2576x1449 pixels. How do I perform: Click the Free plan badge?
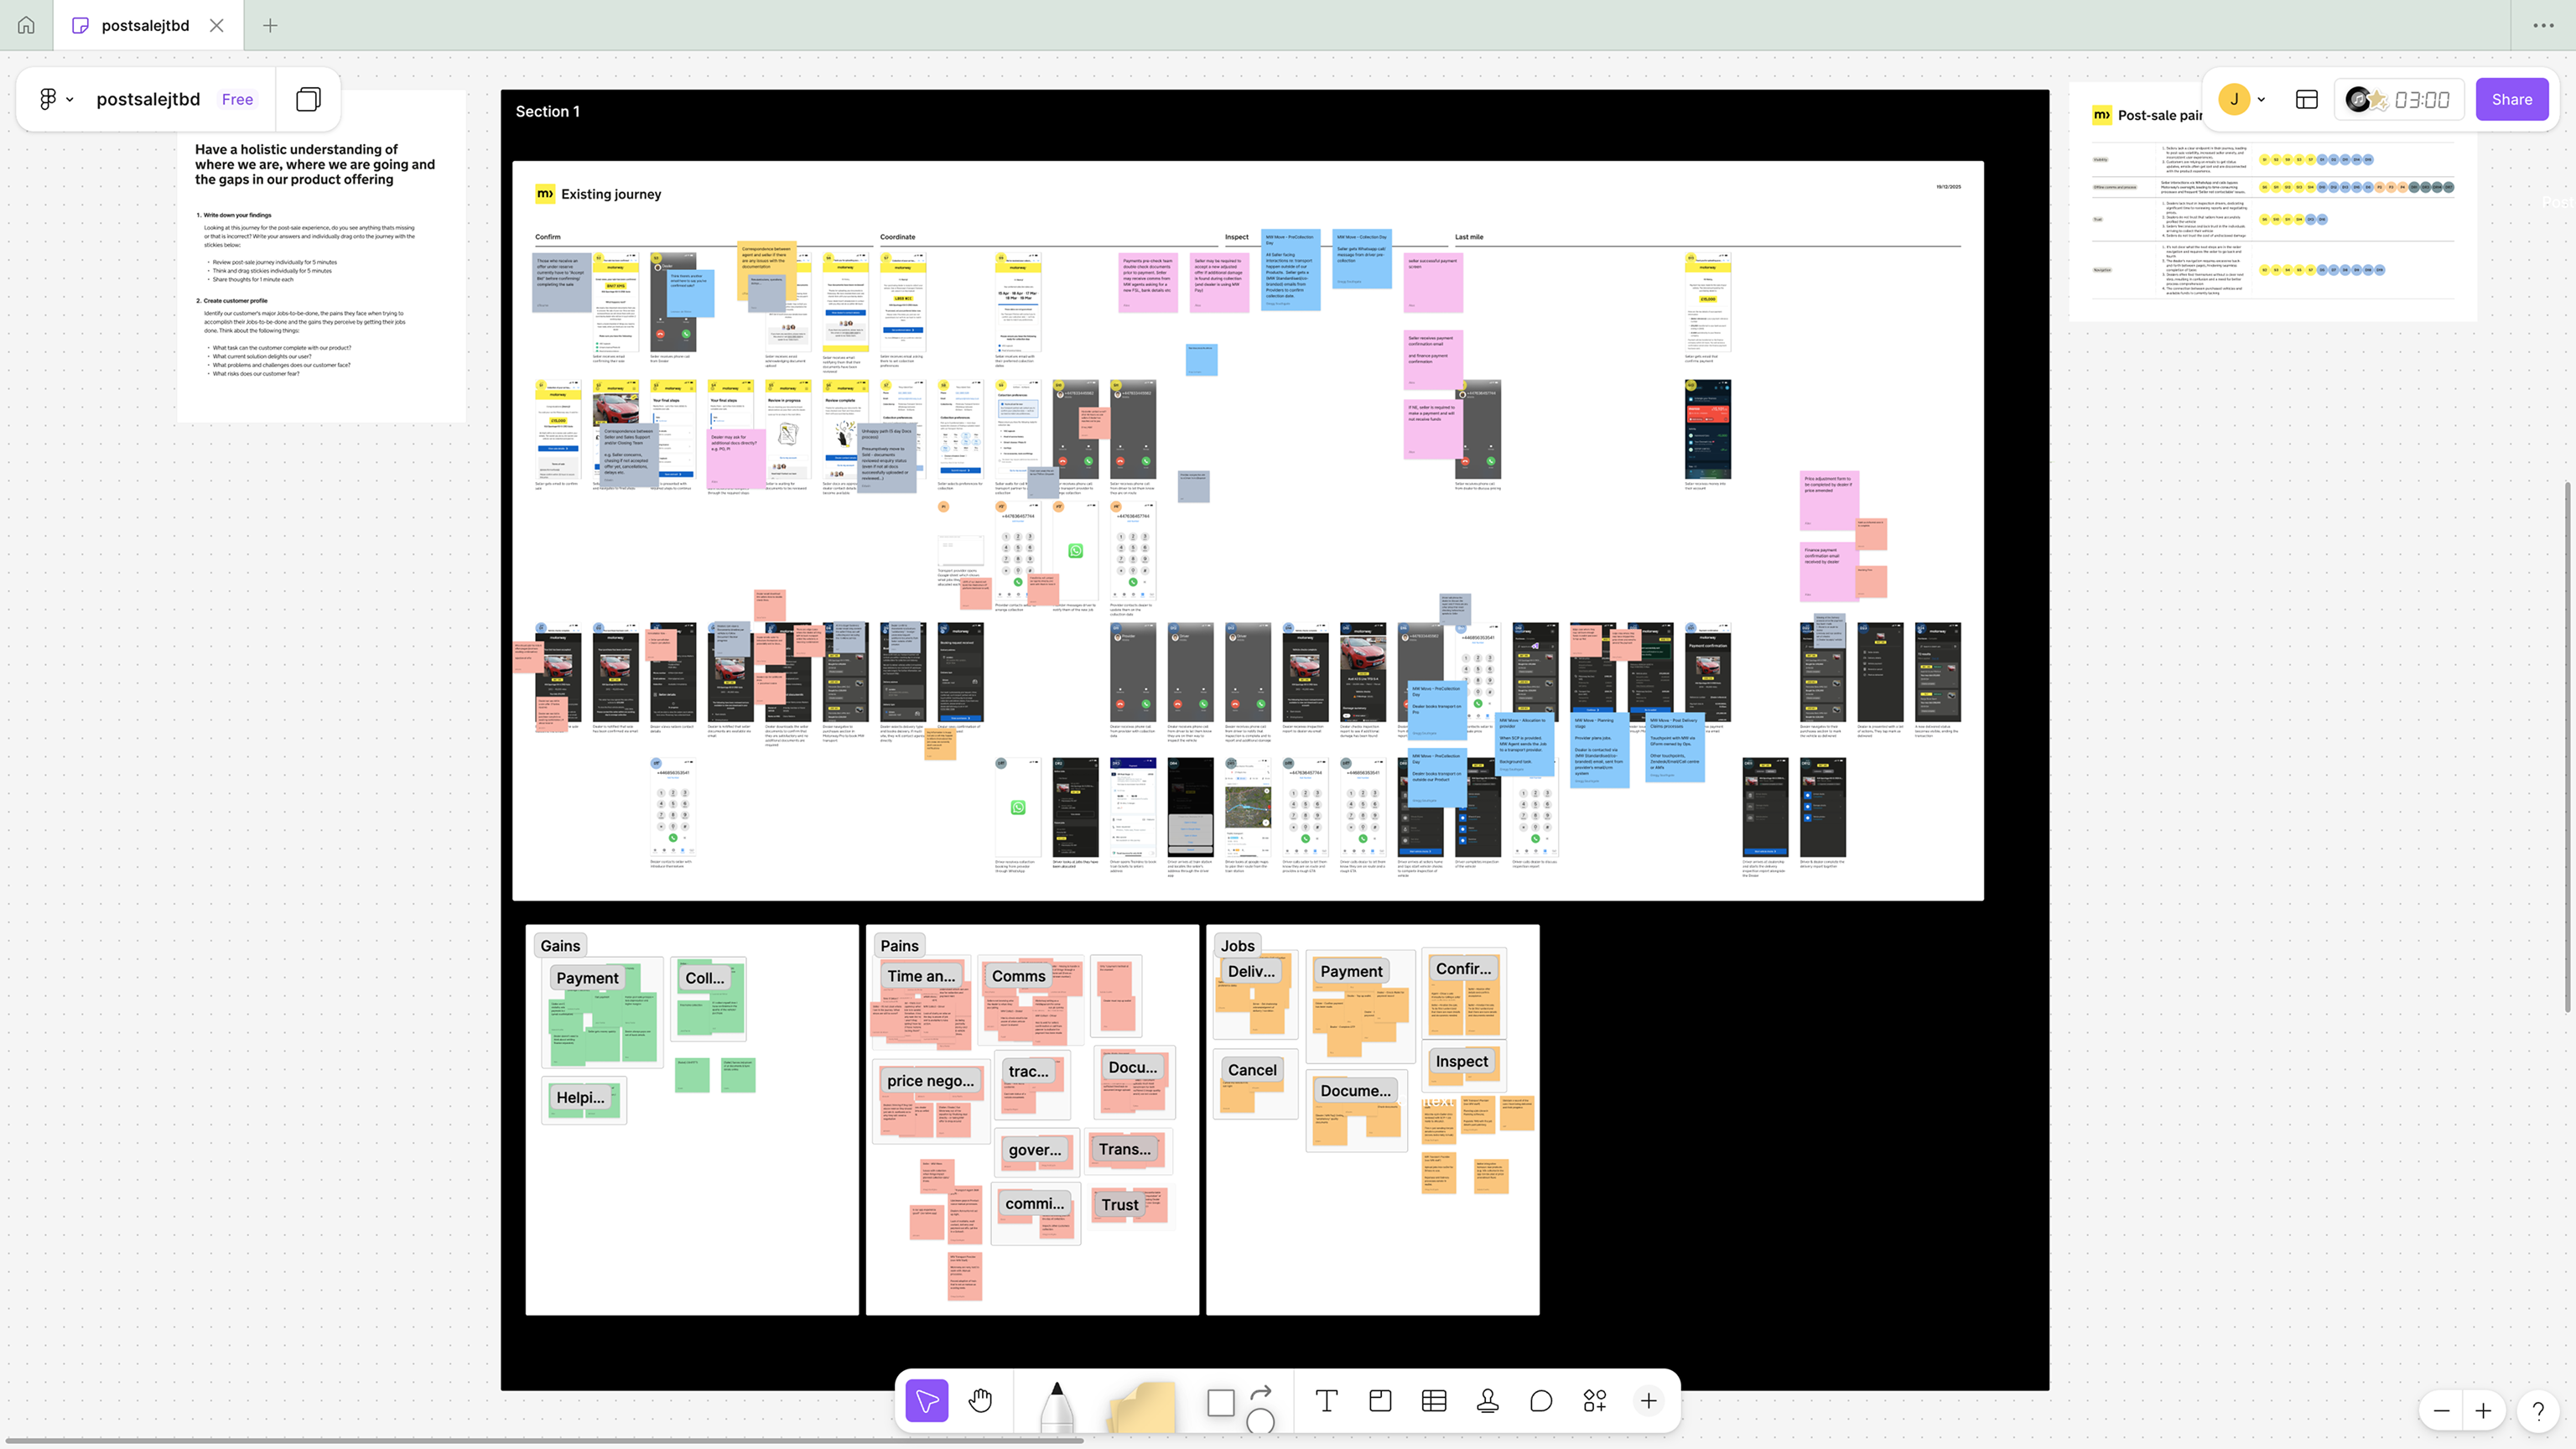click(x=237, y=99)
